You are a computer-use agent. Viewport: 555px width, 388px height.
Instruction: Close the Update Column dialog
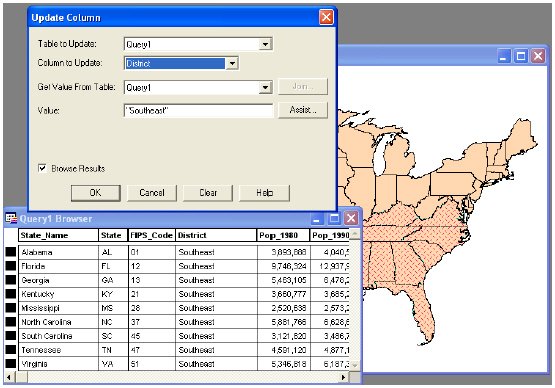click(x=326, y=17)
